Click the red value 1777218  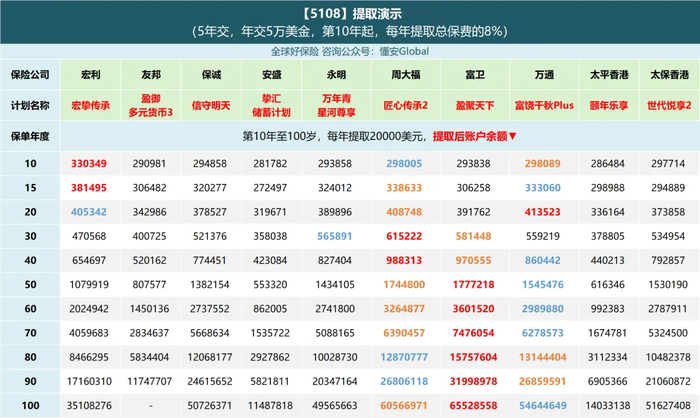tap(473, 284)
